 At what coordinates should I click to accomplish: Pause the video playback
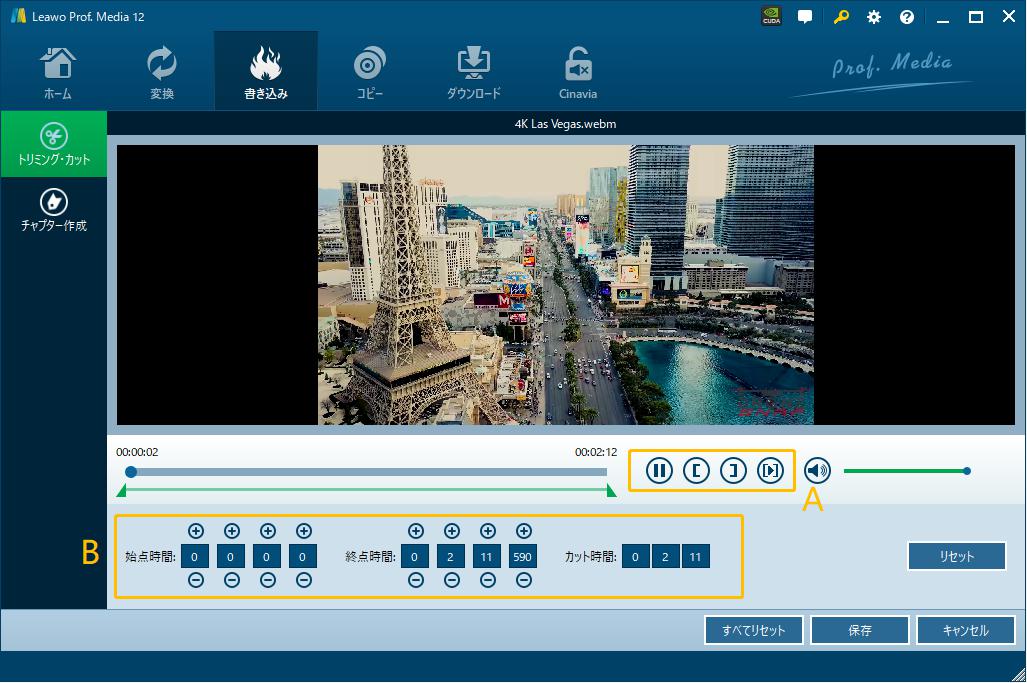coord(659,470)
